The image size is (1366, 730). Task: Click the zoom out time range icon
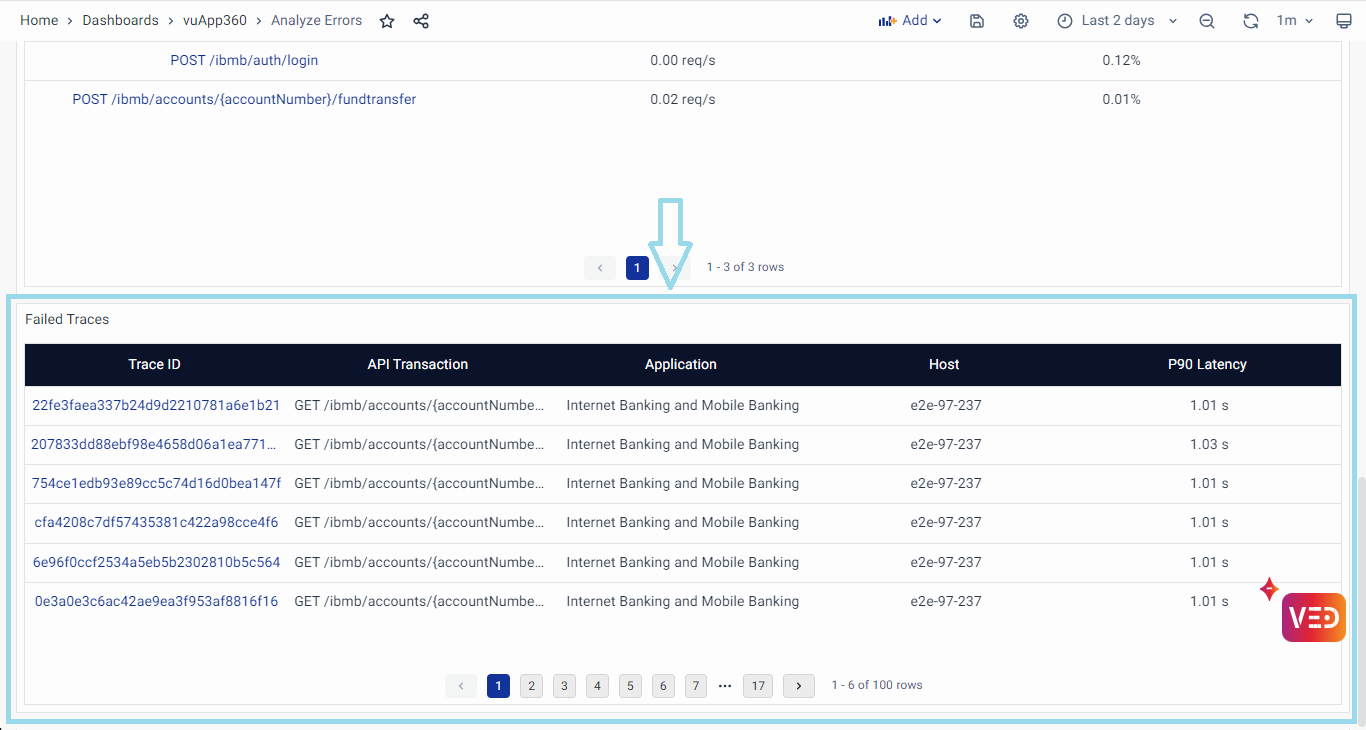coord(1207,21)
